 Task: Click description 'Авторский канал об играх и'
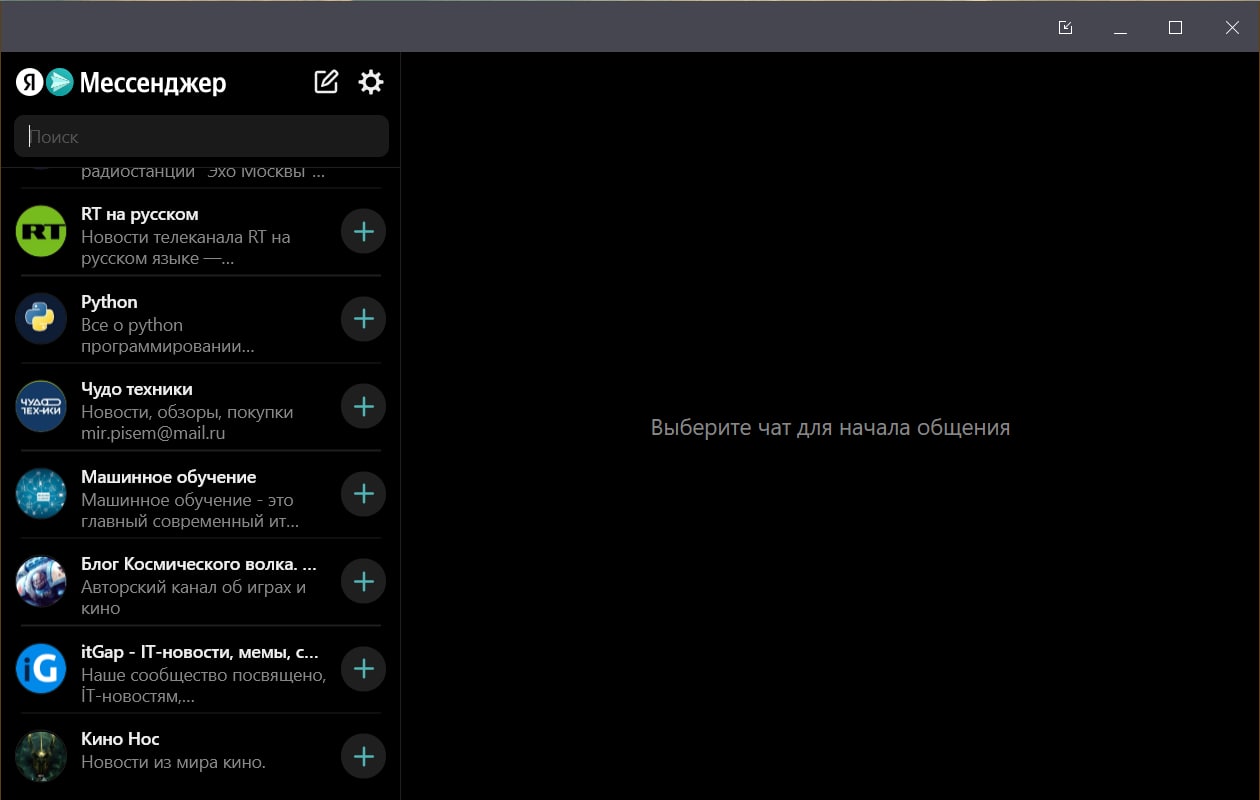click(x=194, y=587)
